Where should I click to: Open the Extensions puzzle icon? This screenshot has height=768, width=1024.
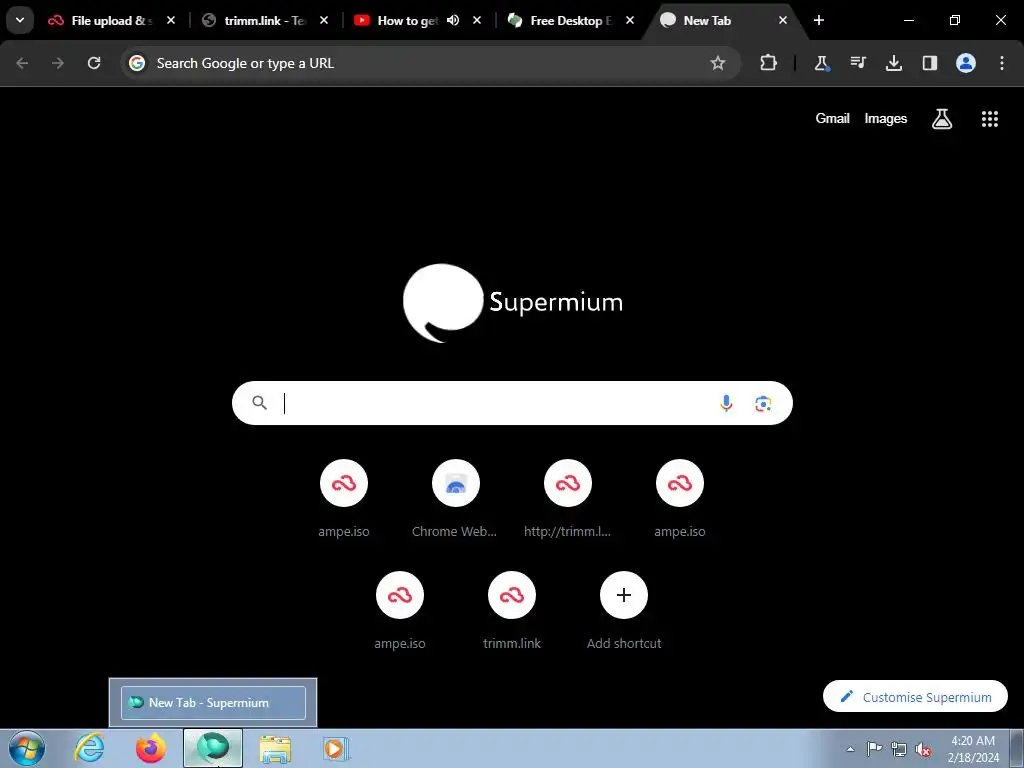pos(768,63)
